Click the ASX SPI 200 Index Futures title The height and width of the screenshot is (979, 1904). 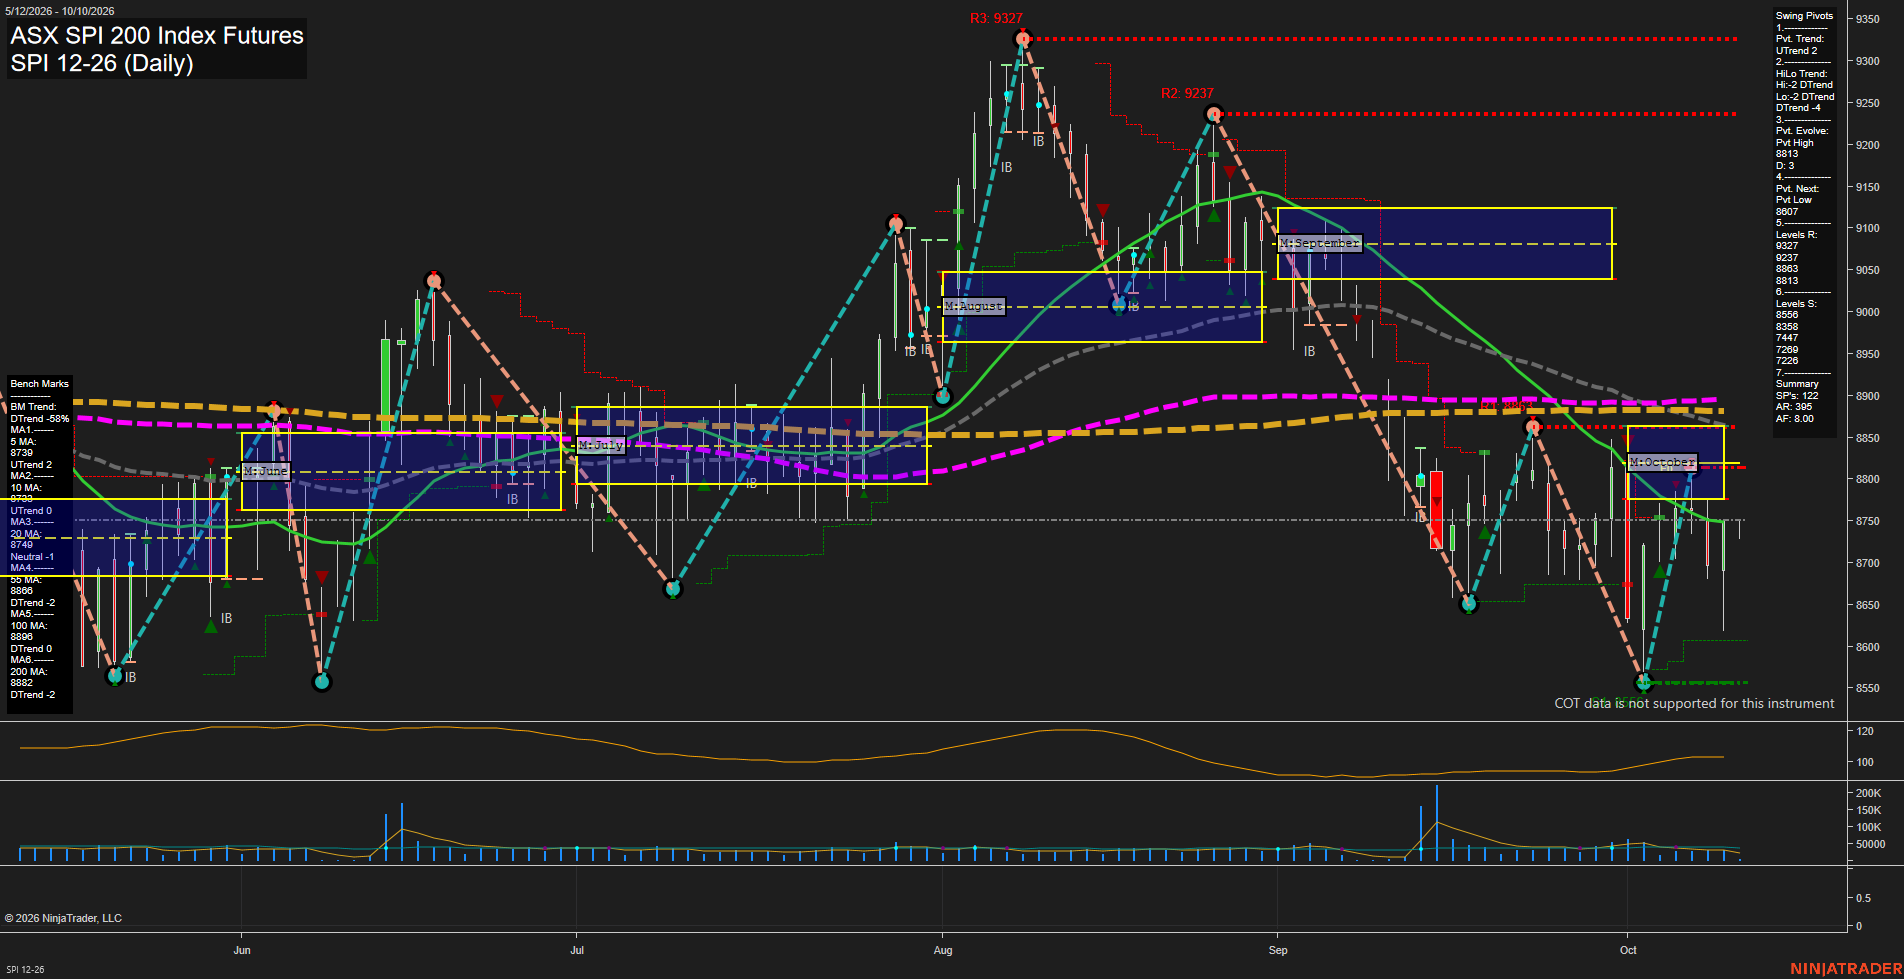[x=157, y=35]
